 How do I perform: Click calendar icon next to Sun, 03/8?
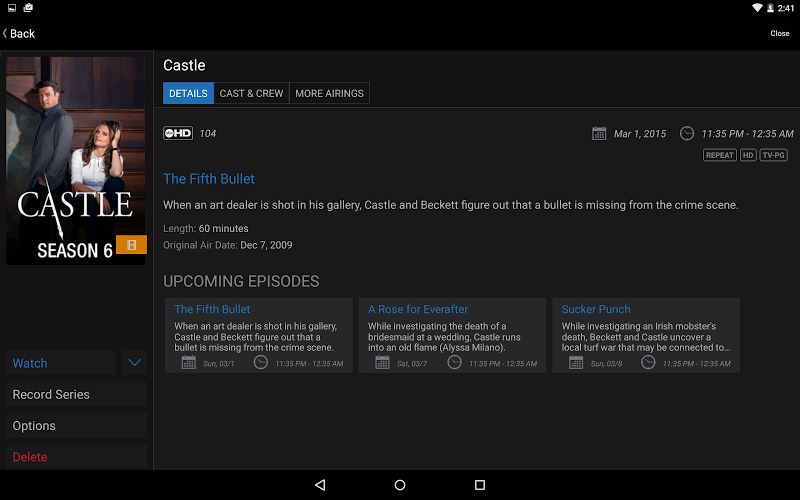[x=576, y=363]
